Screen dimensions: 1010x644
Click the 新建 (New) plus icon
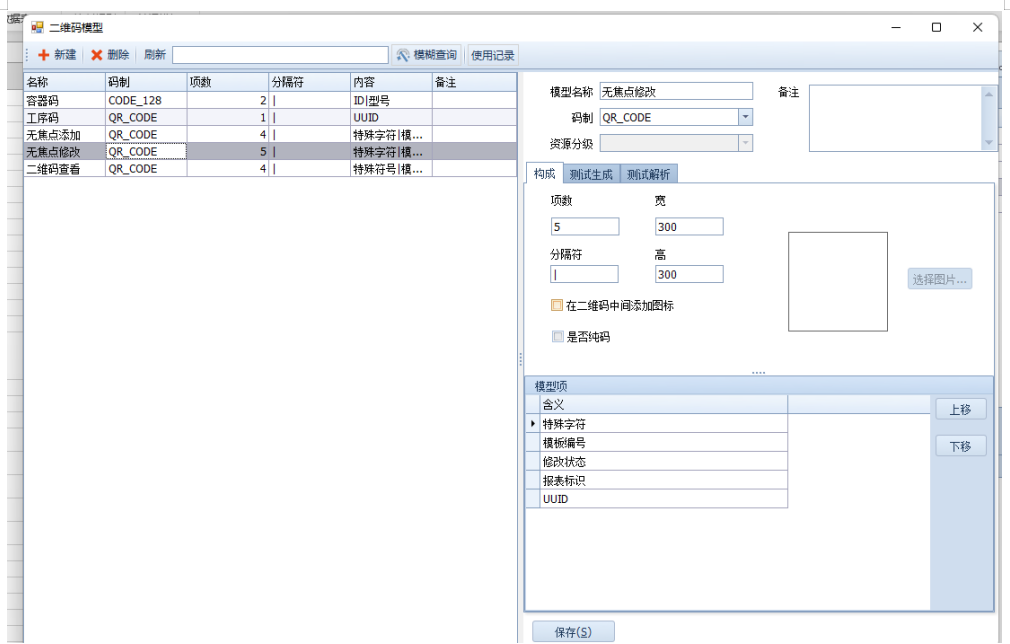click(44, 55)
